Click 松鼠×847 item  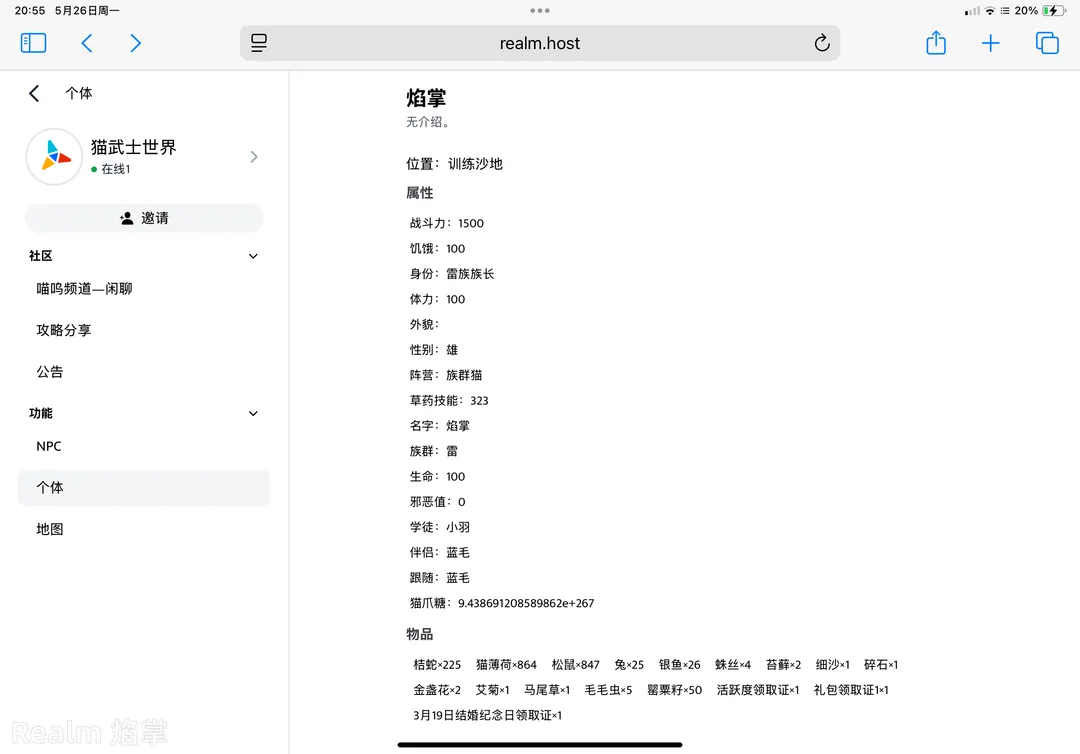[575, 664]
